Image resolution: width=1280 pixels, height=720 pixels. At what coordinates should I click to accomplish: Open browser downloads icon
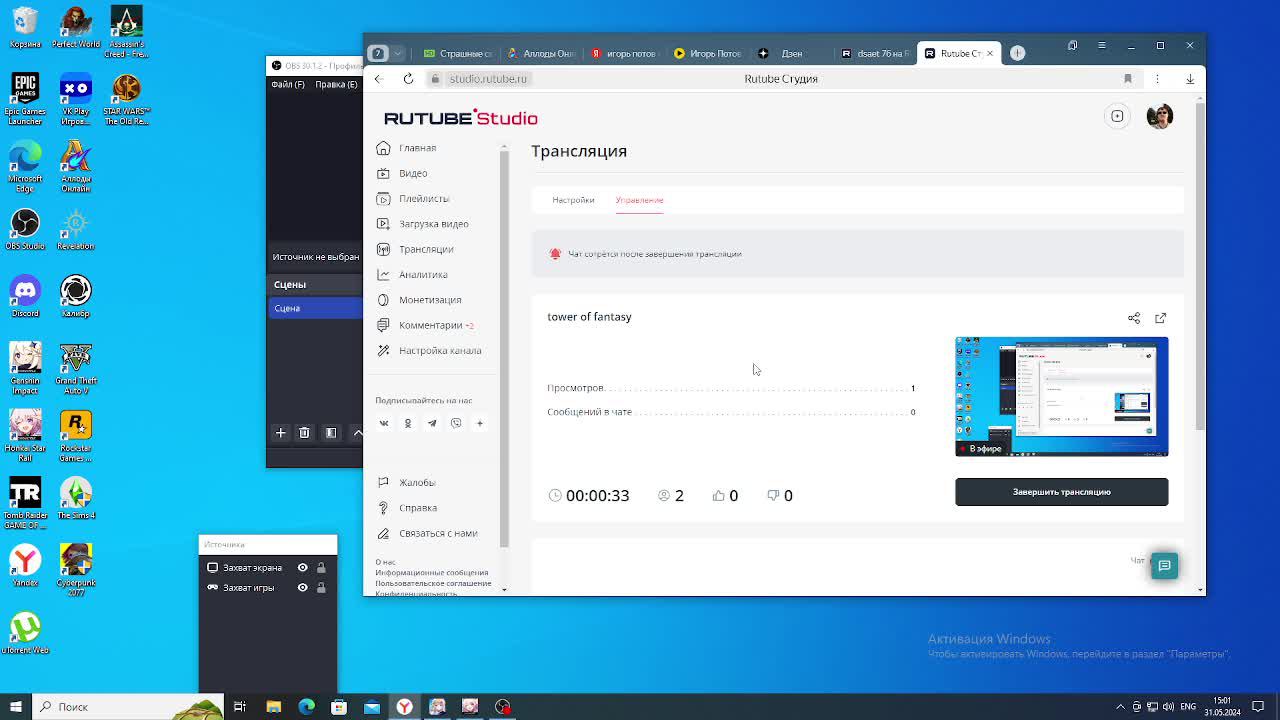point(1190,78)
